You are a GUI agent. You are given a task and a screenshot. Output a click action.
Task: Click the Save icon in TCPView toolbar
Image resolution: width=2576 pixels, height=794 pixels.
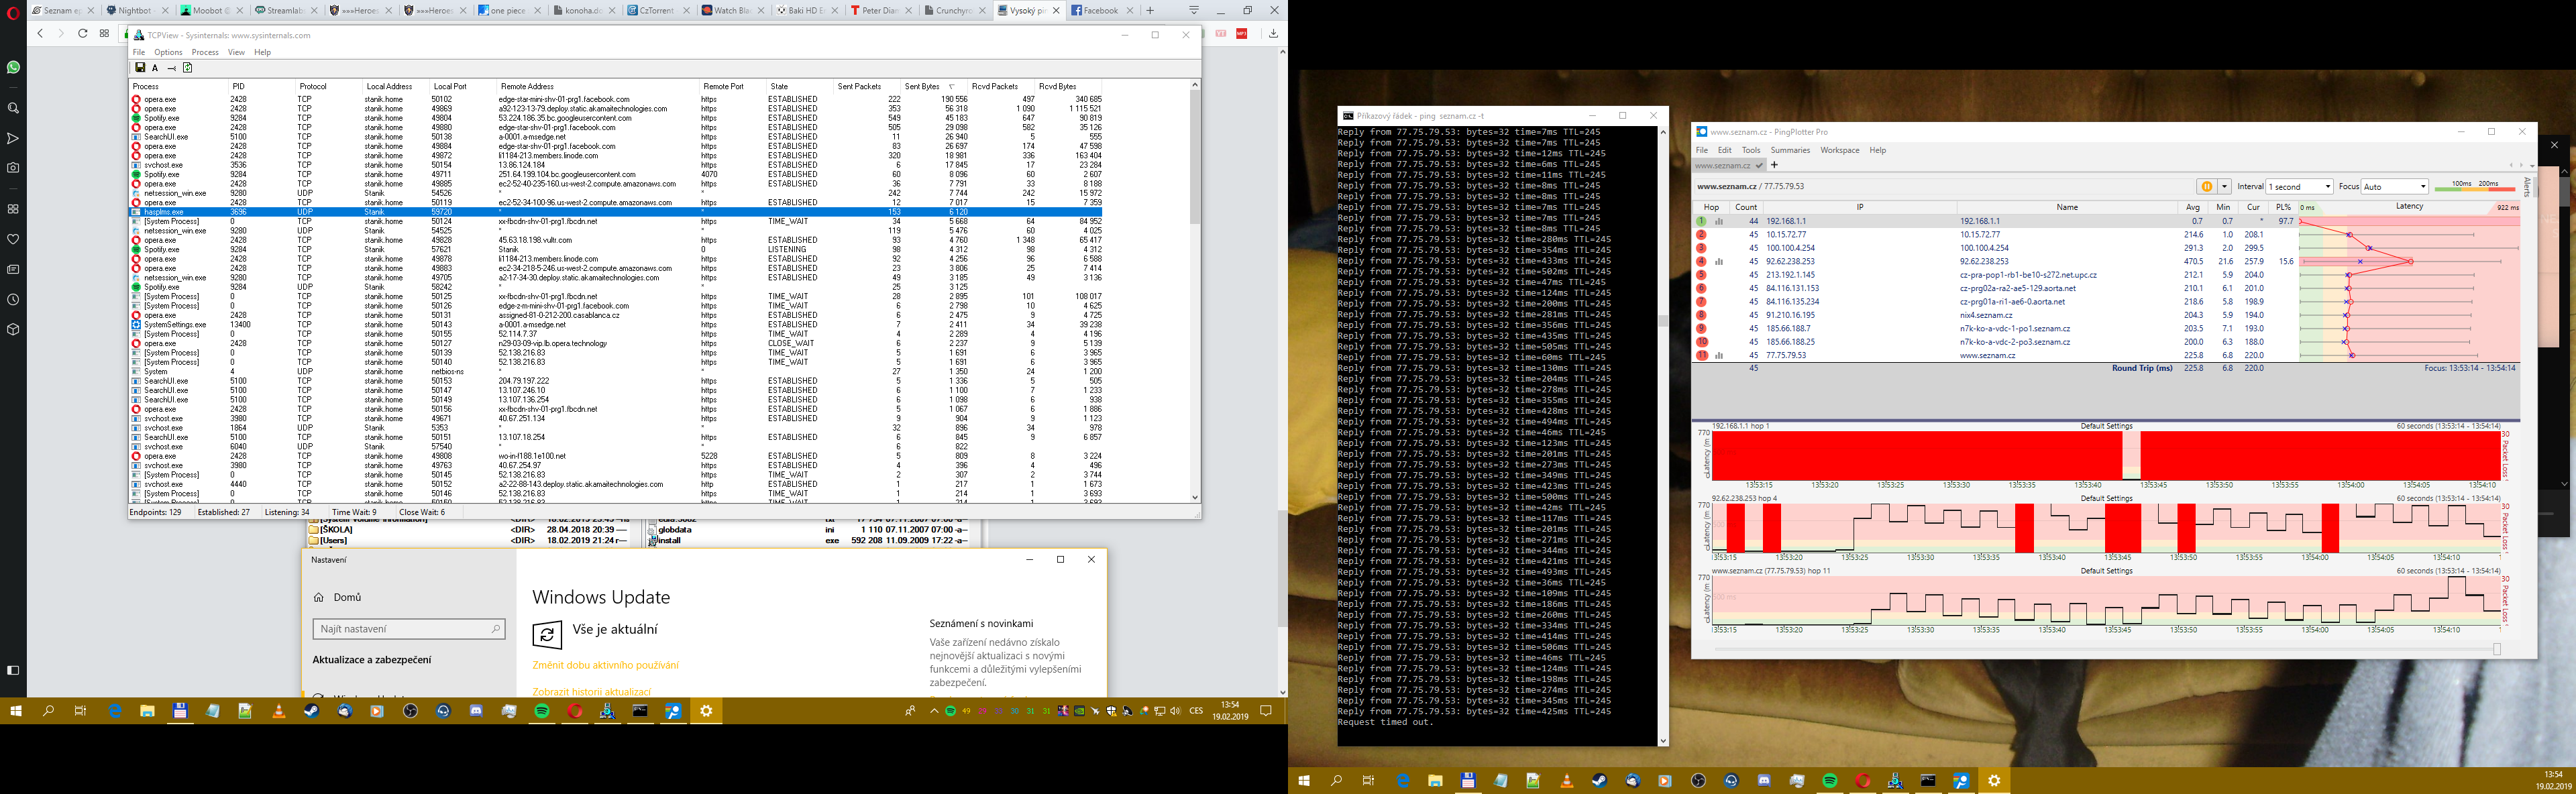(x=141, y=68)
